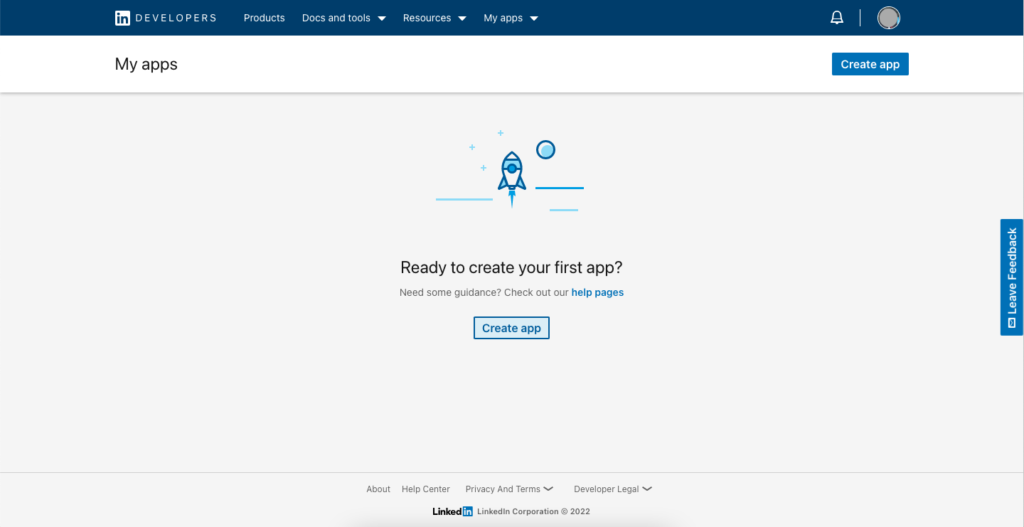1024x527 pixels.
Task: Open the notifications bell icon
Action: [x=837, y=18]
